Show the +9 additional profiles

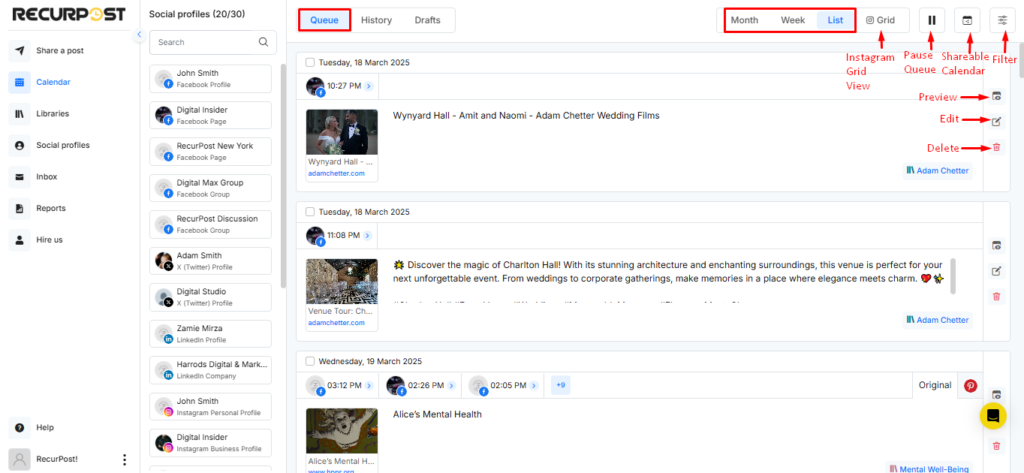(560, 385)
